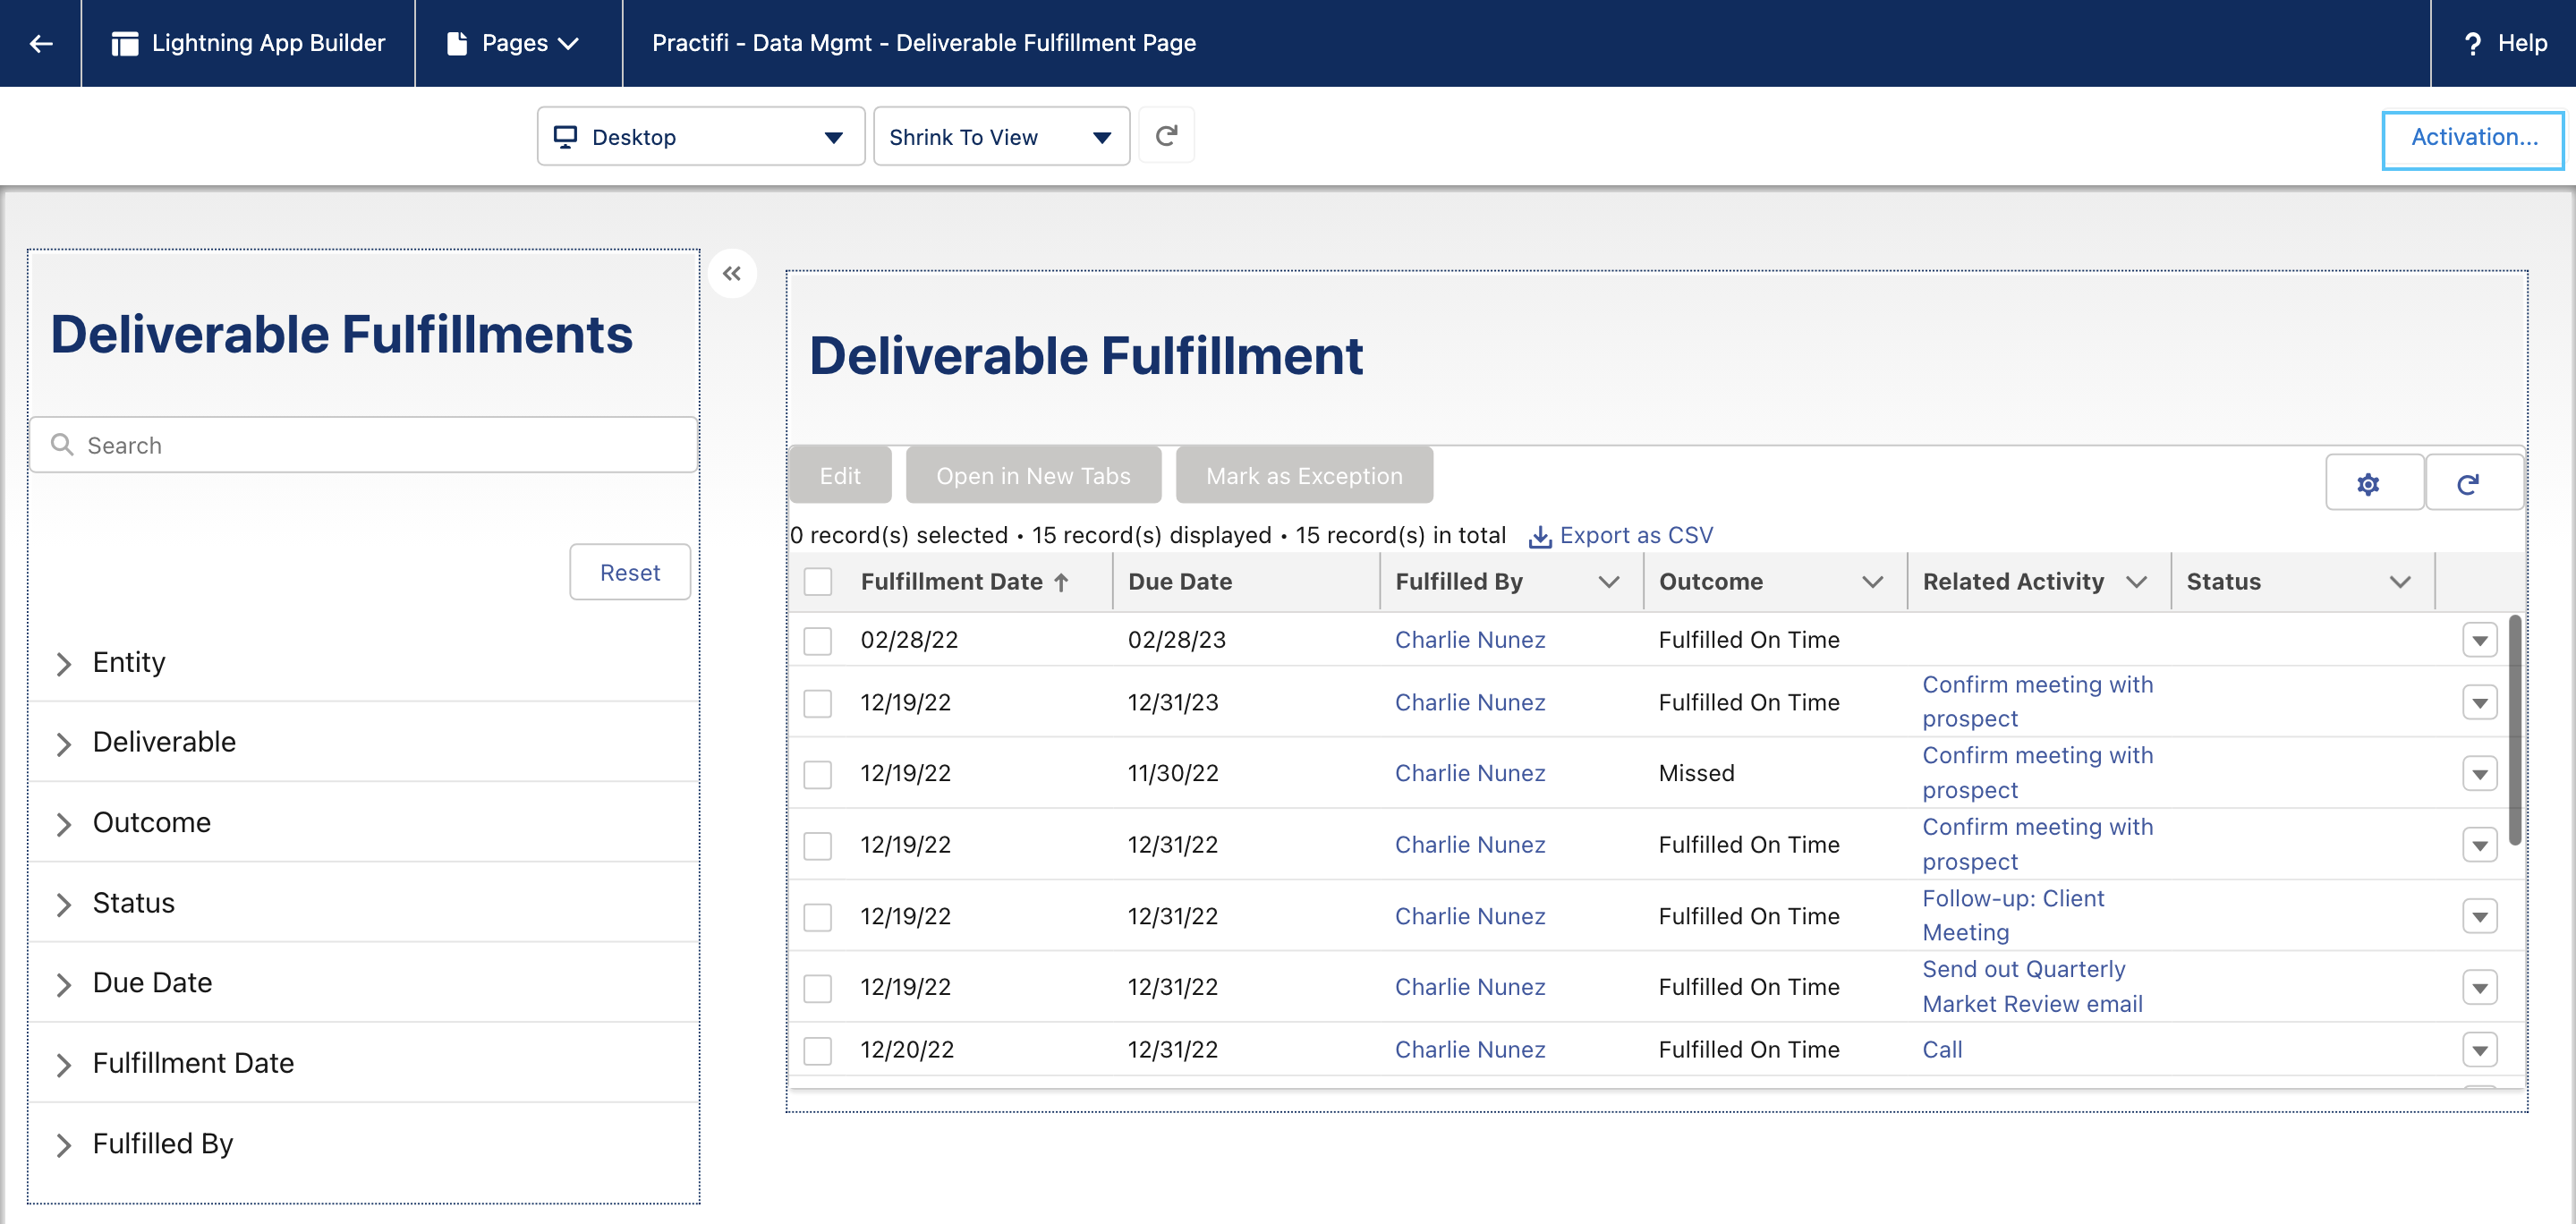This screenshot has height=1224, width=2576.
Task: Click the download icon beside Export as CSV
Action: click(1540, 536)
